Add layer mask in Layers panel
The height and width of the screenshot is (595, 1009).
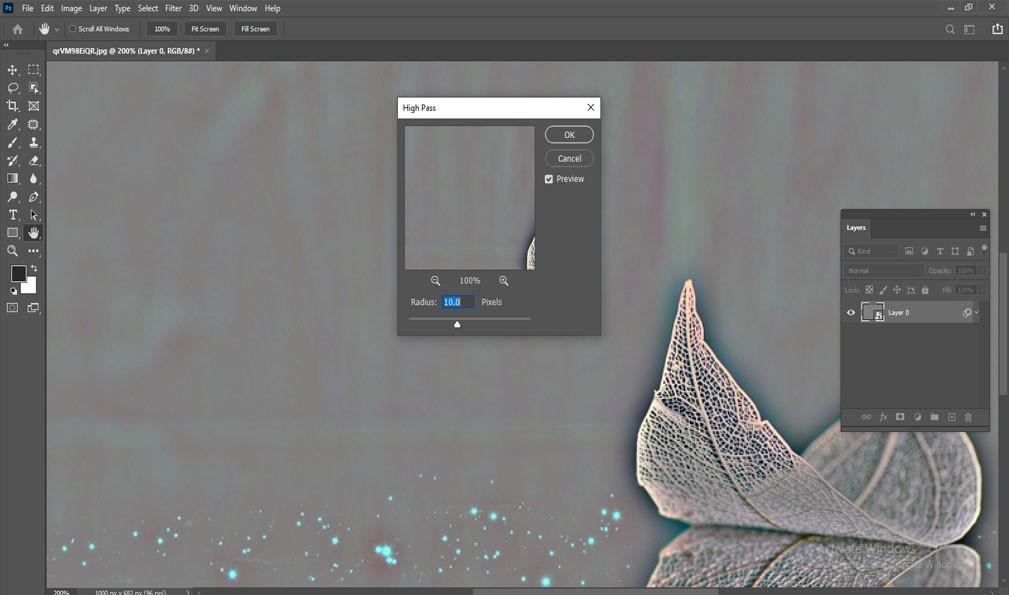tap(900, 417)
